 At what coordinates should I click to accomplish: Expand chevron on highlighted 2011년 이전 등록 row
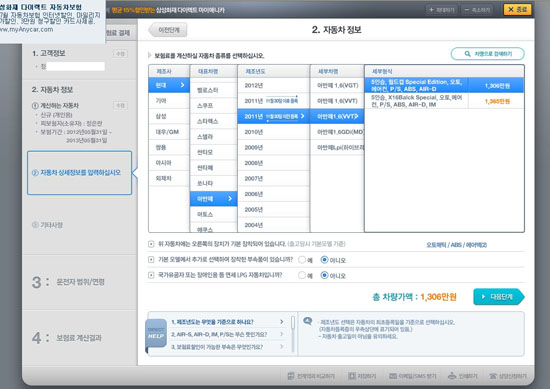click(x=302, y=116)
